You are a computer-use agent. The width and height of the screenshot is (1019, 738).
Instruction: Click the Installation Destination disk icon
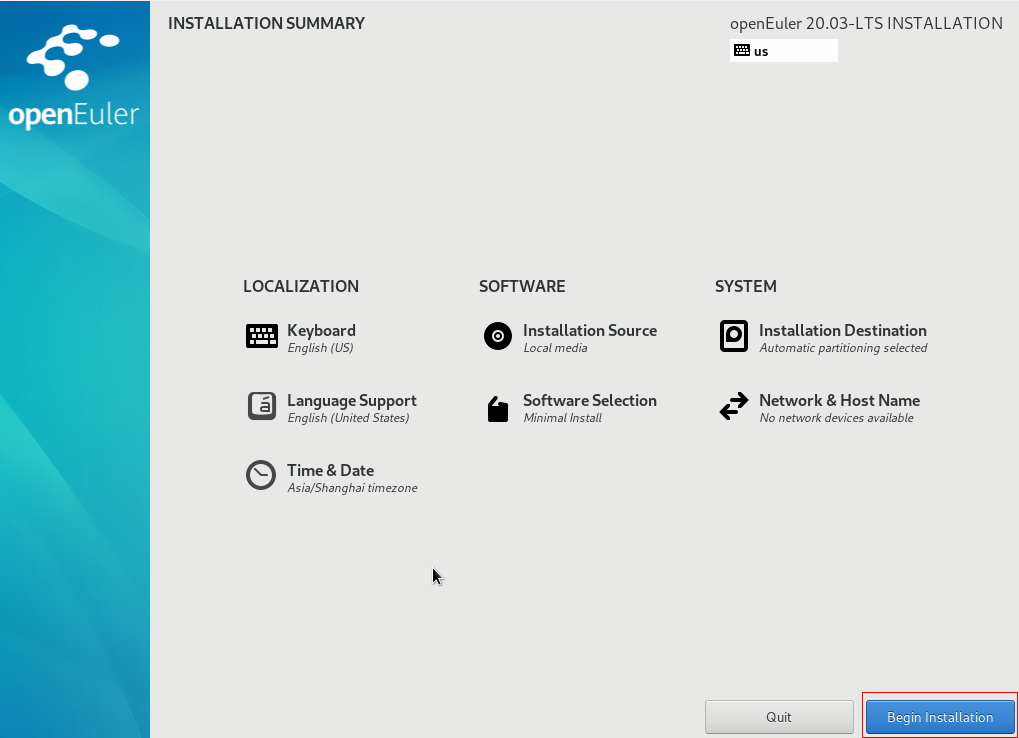pyautogui.click(x=734, y=337)
